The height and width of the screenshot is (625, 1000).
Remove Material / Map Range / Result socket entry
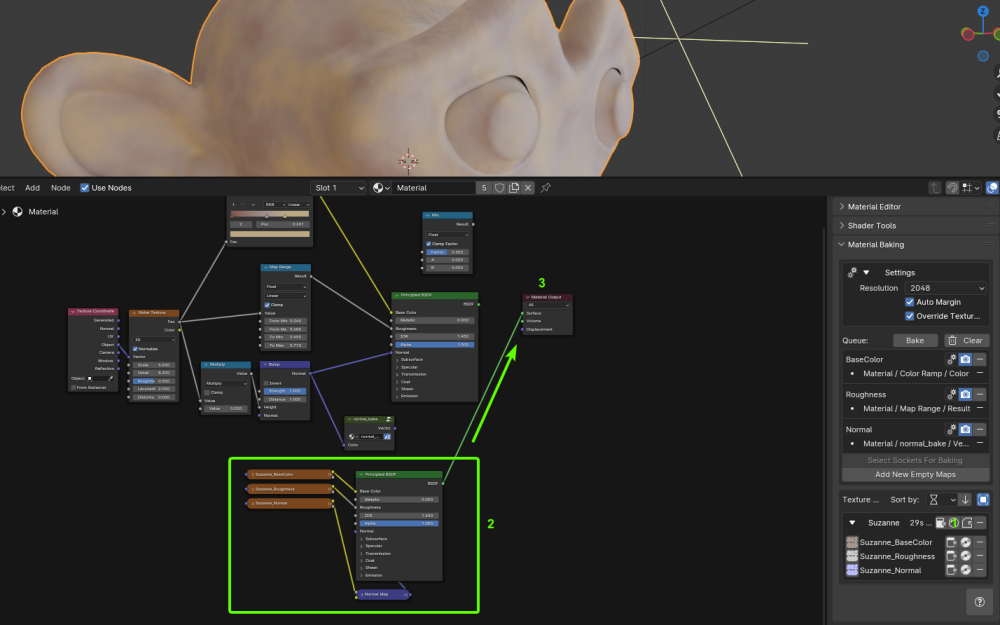tap(980, 408)
